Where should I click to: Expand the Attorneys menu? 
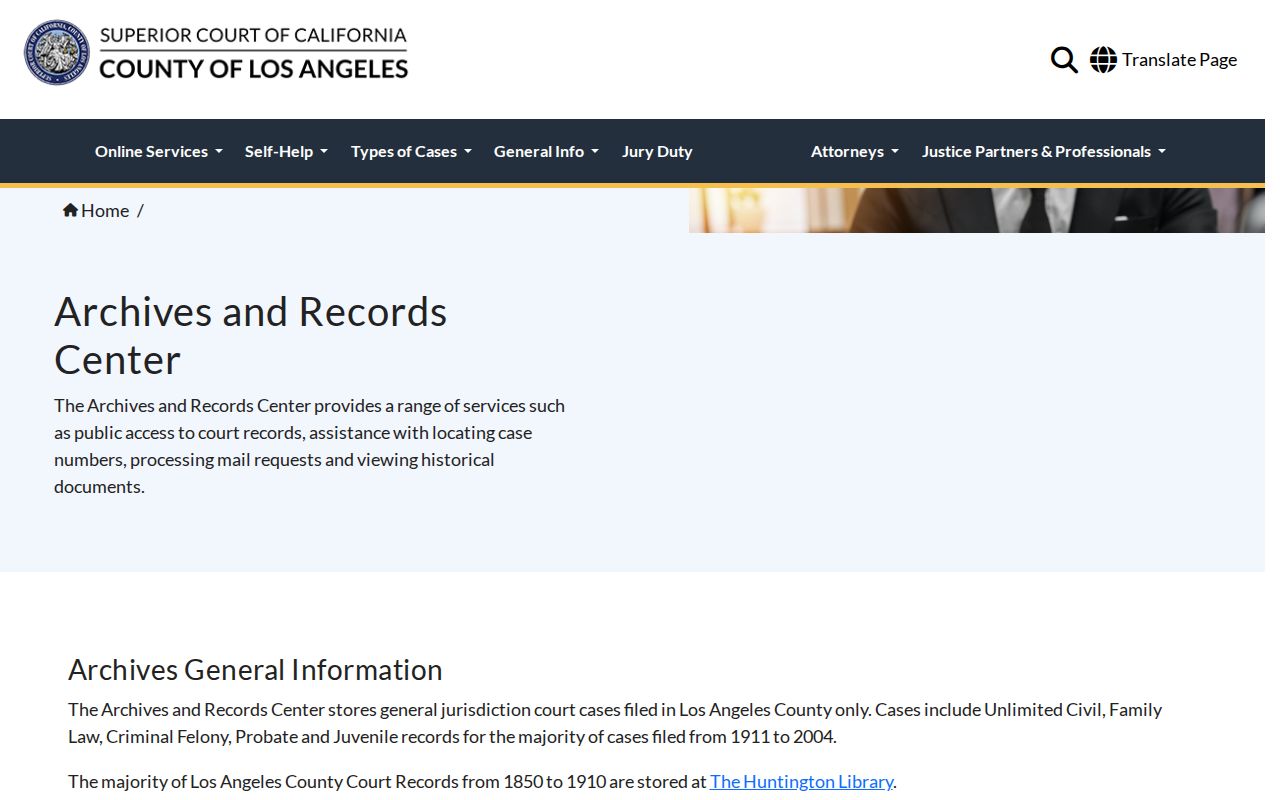pos(855,152)
